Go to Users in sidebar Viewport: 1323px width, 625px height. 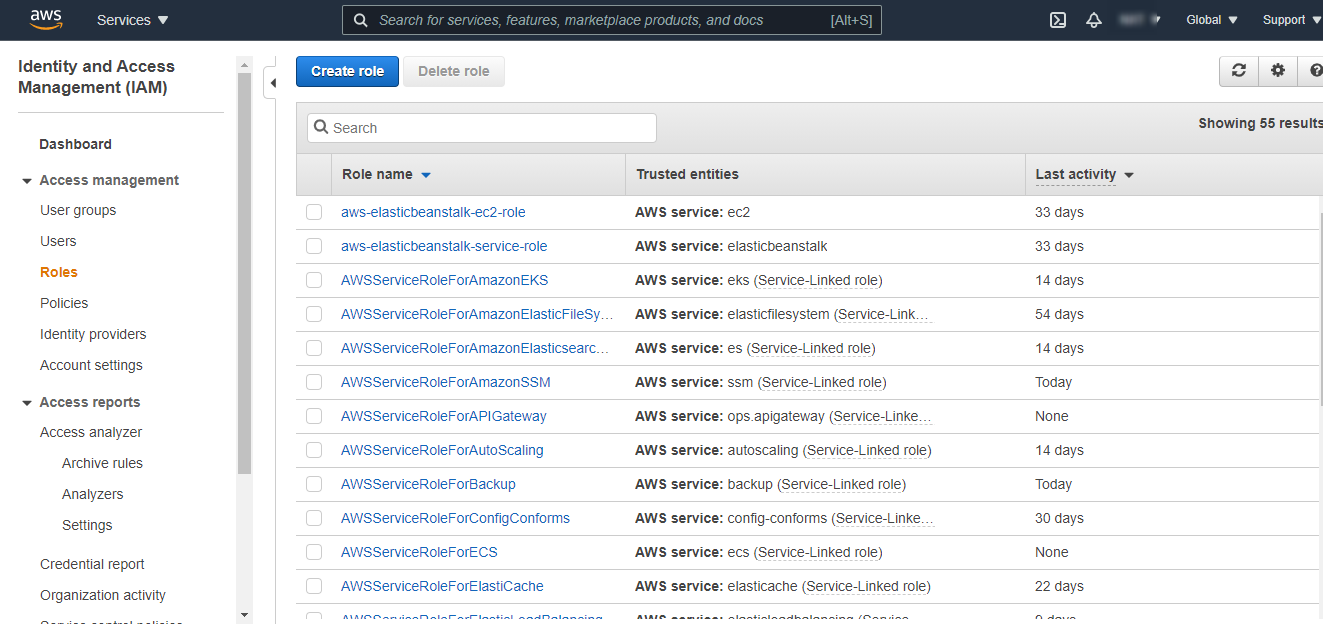point(58,241)
